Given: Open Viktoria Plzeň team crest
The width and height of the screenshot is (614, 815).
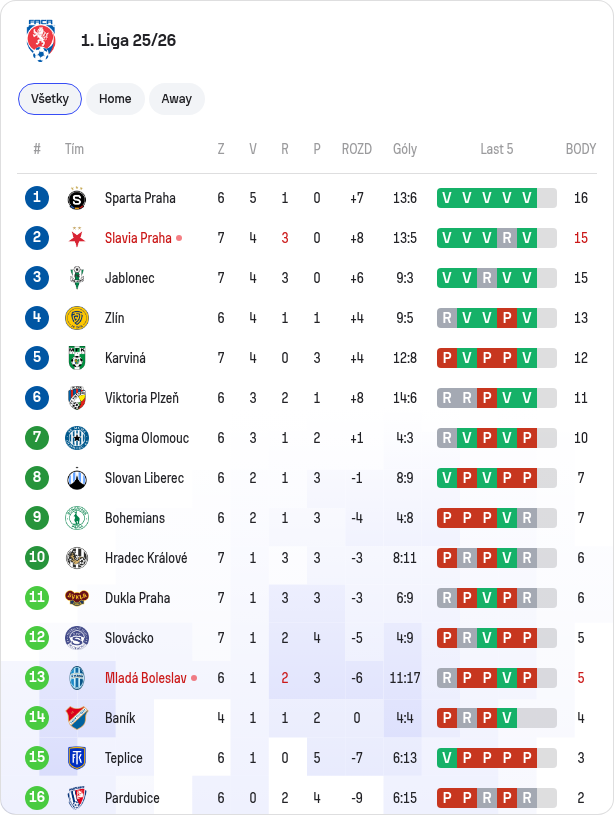Looking at the screenshot, I should [x=77, y=398].
